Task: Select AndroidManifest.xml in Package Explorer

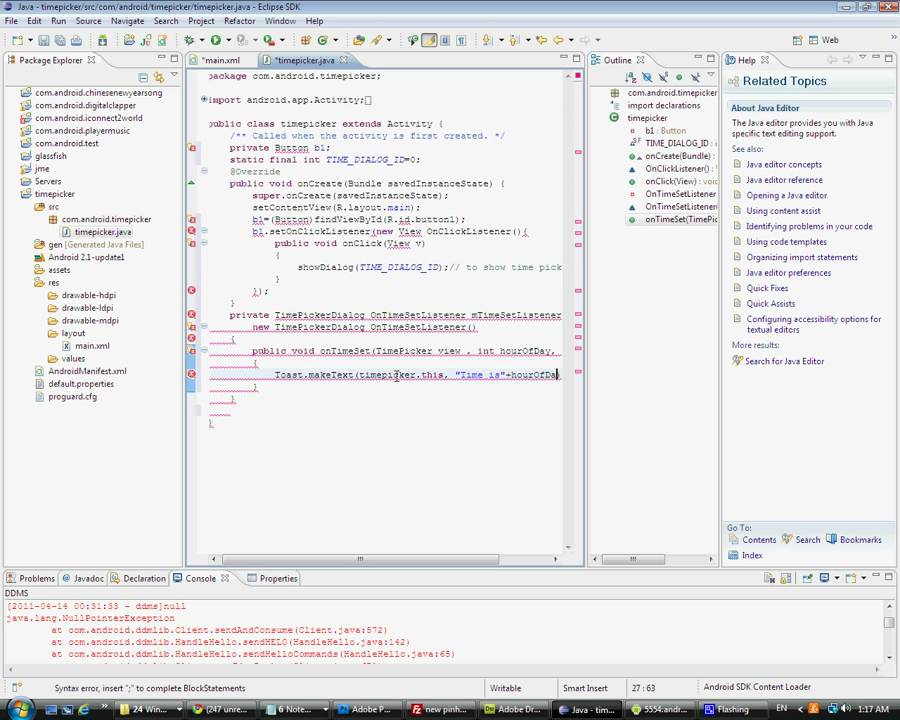Action: (x=87, y=371)
